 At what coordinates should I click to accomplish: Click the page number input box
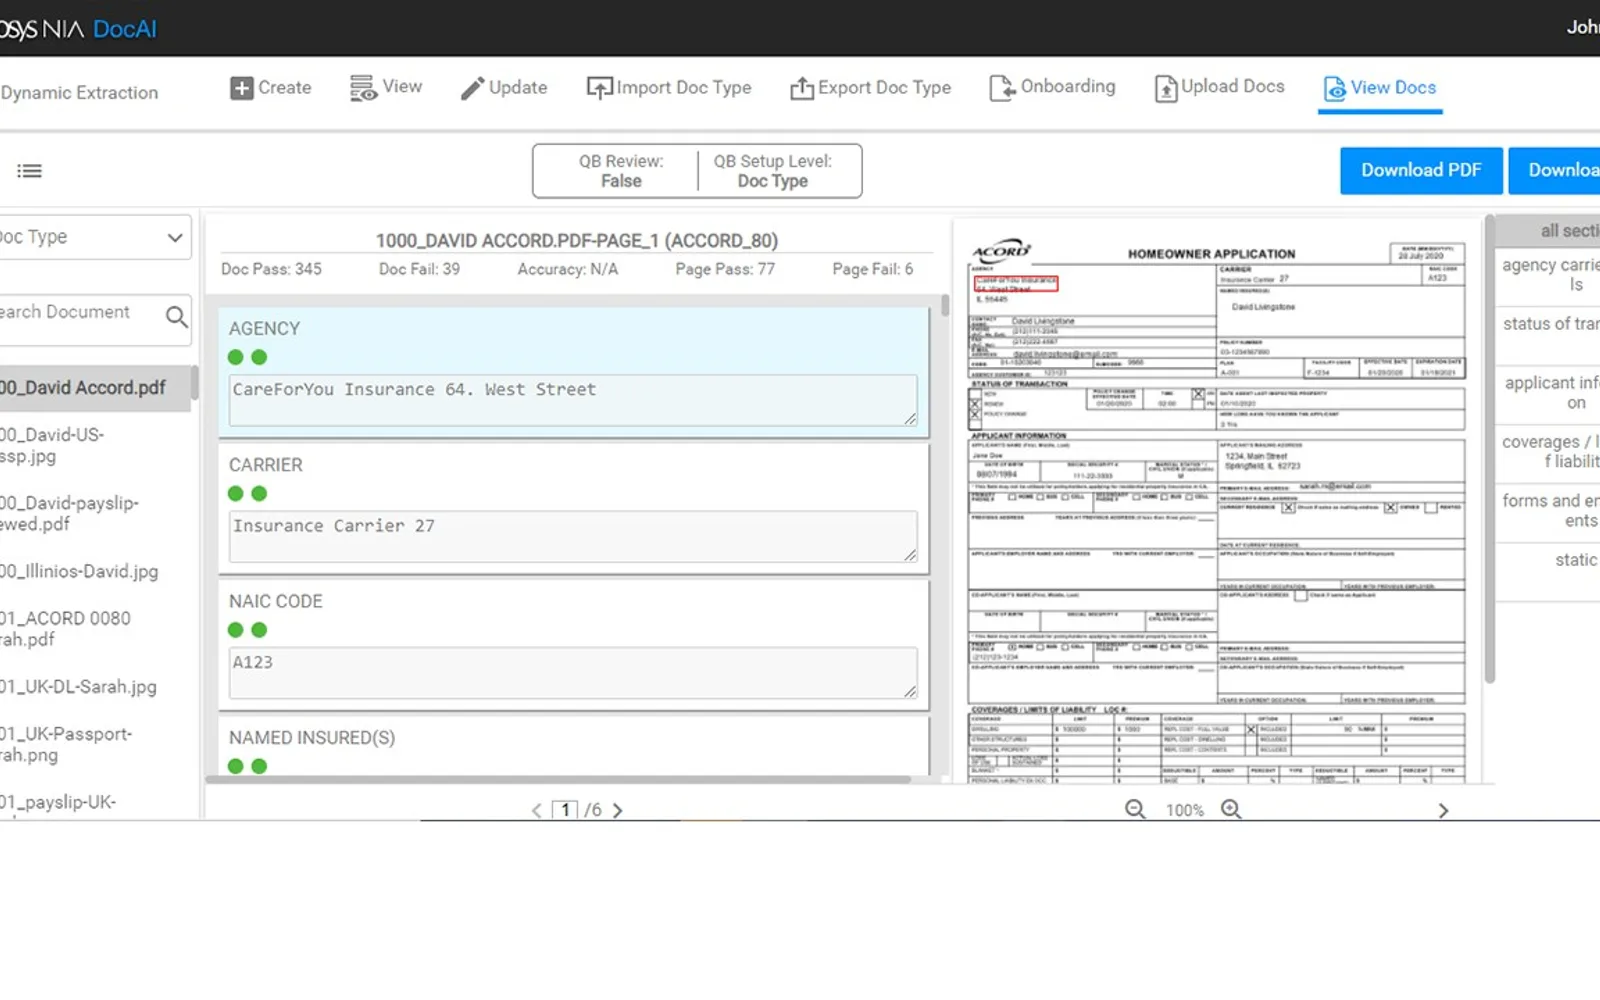[565, 810]
